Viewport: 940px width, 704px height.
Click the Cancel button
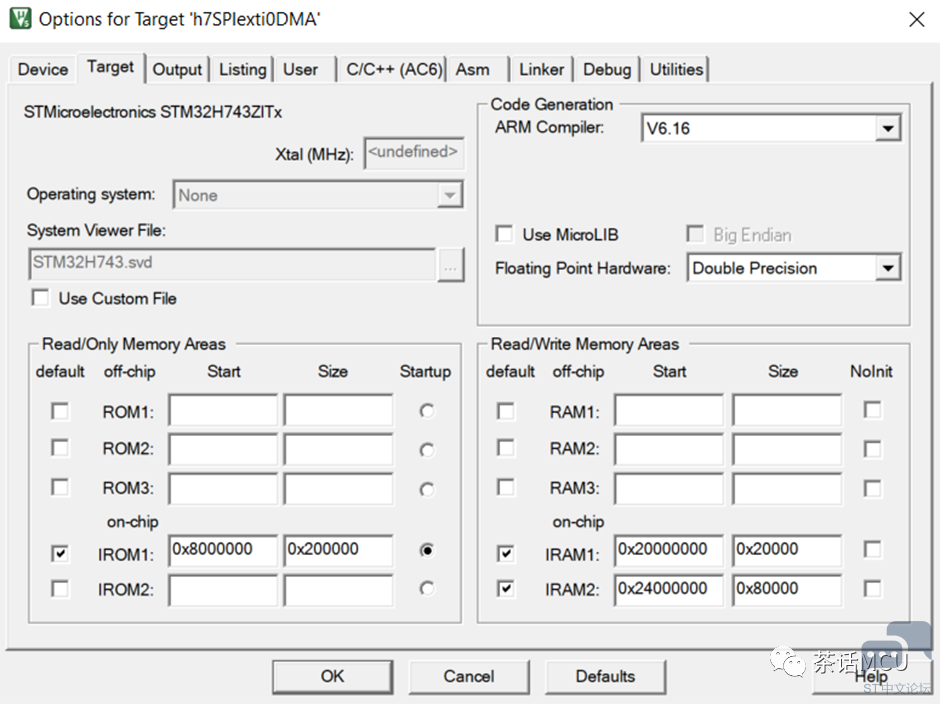[x=469, y=676]
